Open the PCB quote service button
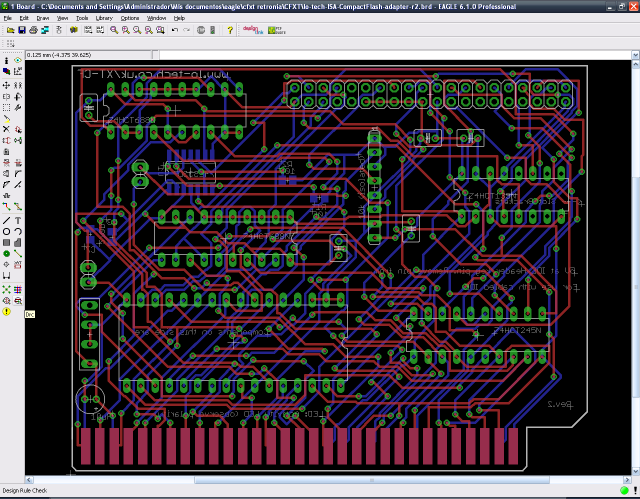This screenshot has width=640, height=499. click(277, 30)
